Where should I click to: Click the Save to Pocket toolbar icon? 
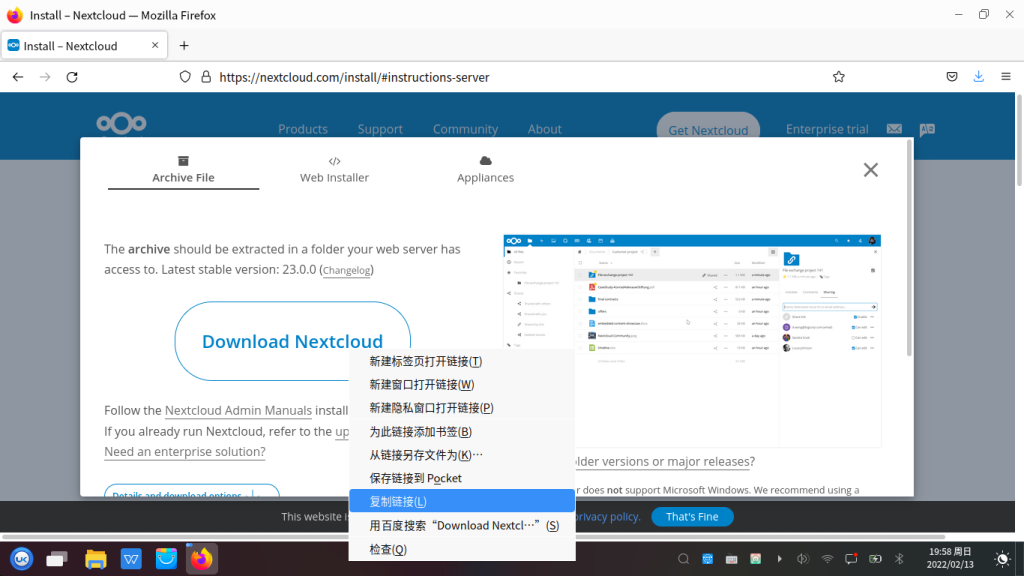click(952, 77)
